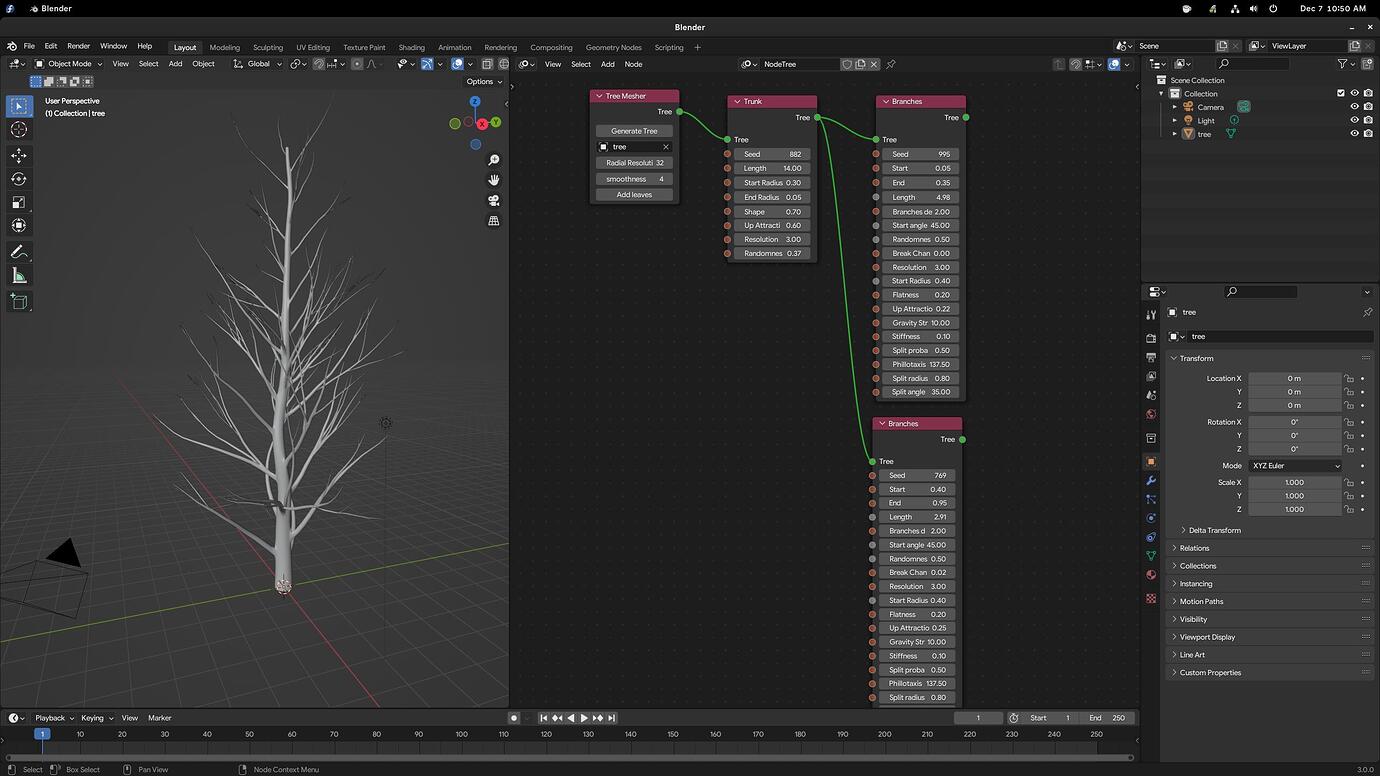The height and width of the screenshot is (776, 1380).
Task: Open the Object Mode dropdown
Action: point(68,64)
